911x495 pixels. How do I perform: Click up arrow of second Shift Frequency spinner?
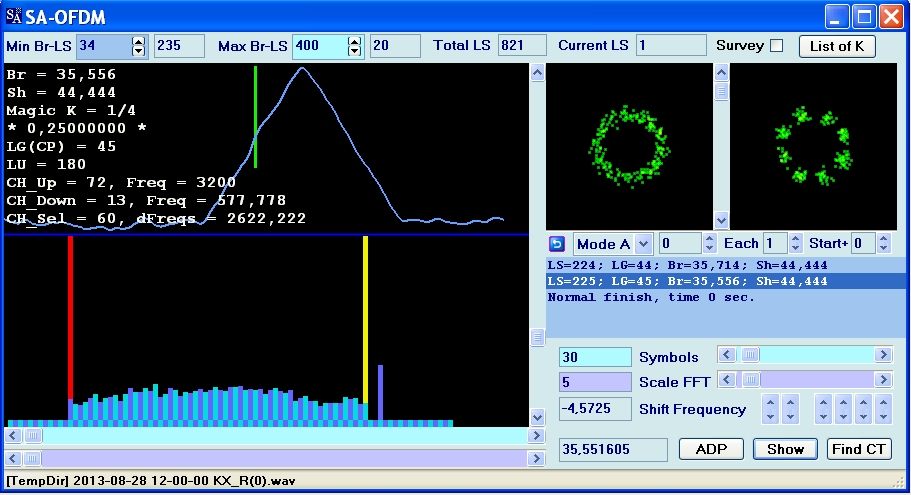(x=790, y=402)
